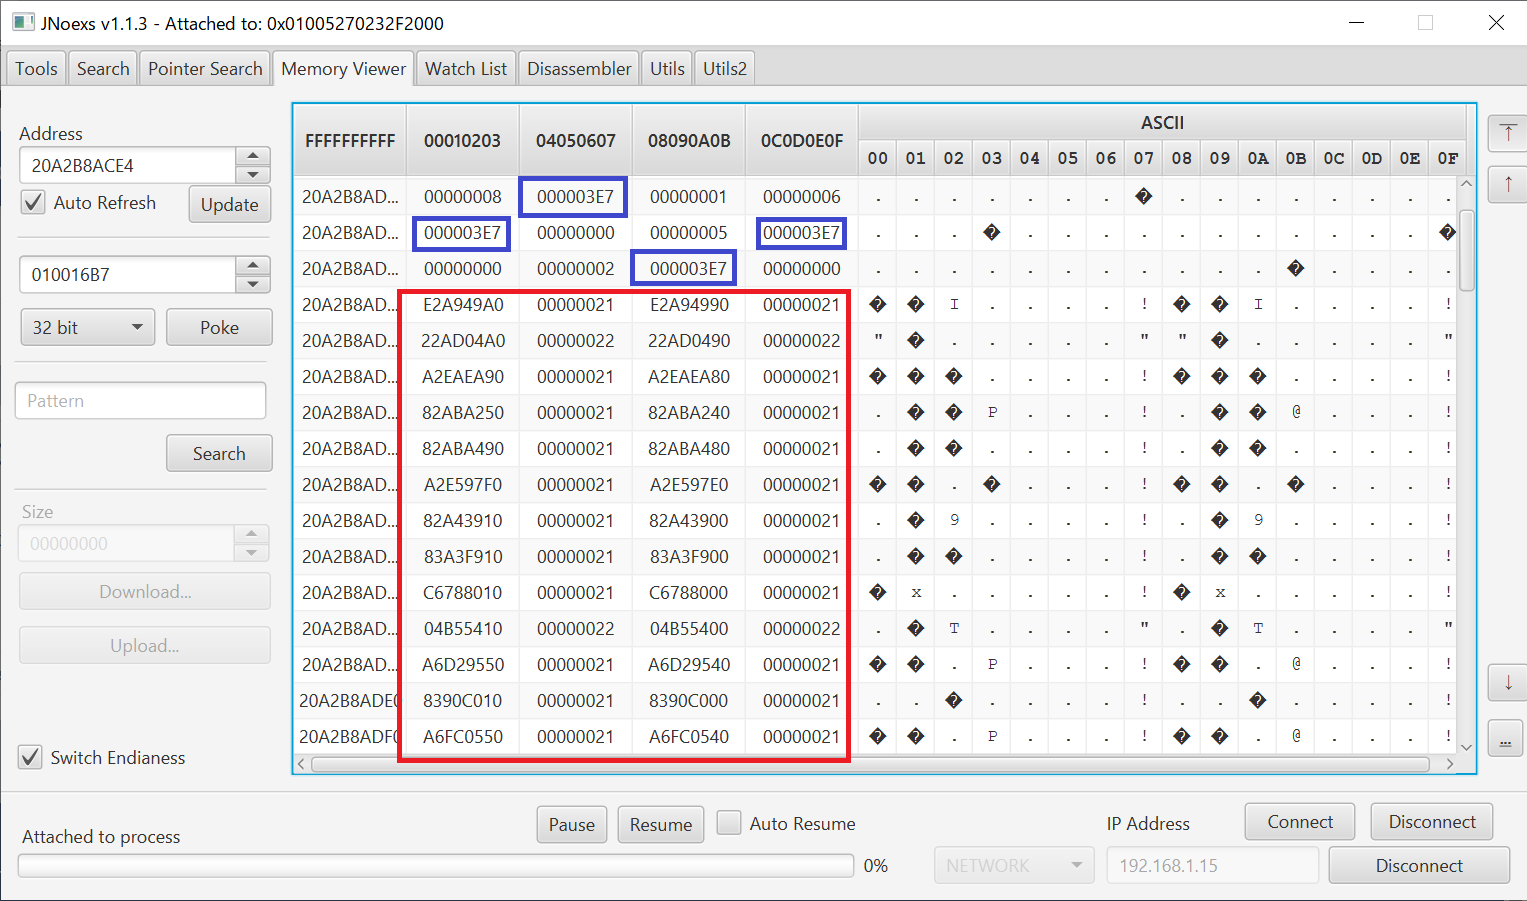Image resolution: width=1527 pixels, height=901 pixels.
Task: Click the progress bar showing 0%
Action: point(436,865)
